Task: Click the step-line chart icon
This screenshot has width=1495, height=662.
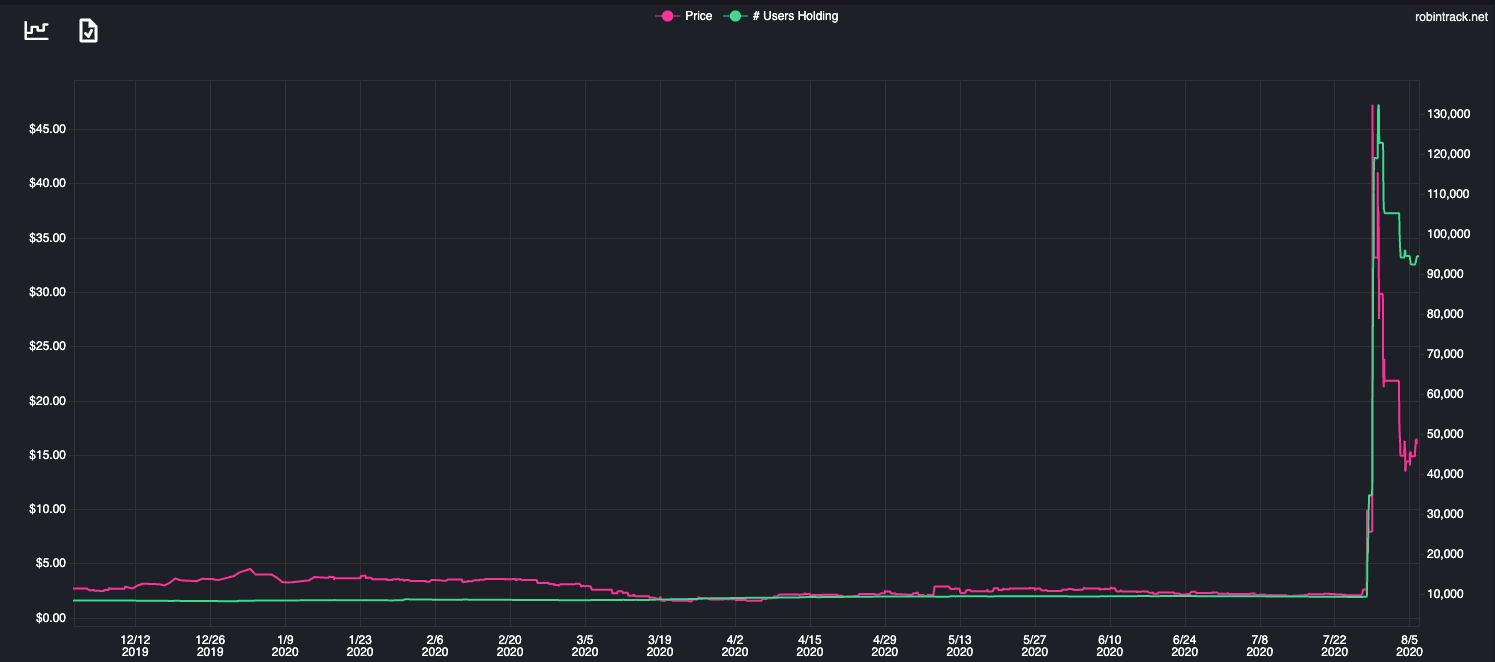Action: click(x=37, y=31)
